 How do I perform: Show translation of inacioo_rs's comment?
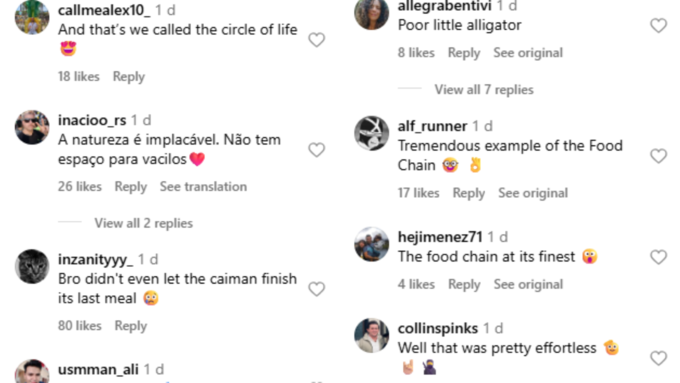coord(203,187)
